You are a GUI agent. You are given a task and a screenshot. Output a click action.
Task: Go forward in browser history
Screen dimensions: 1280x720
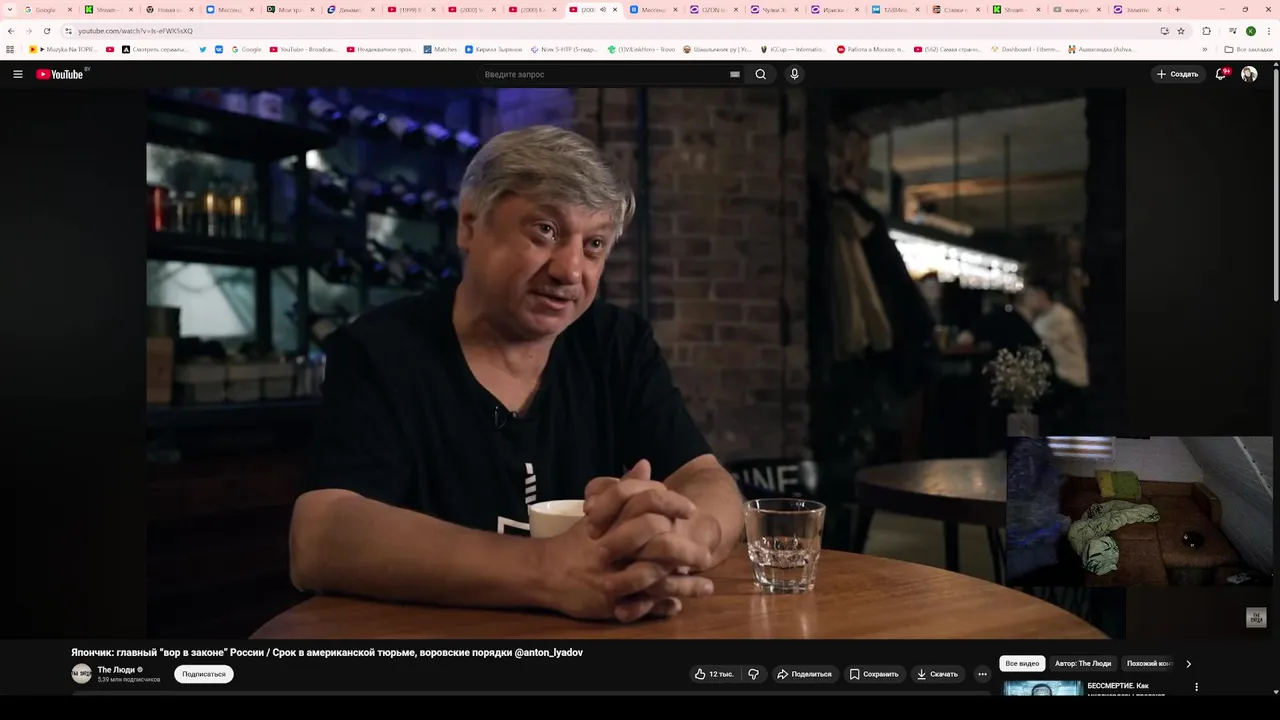29,31
